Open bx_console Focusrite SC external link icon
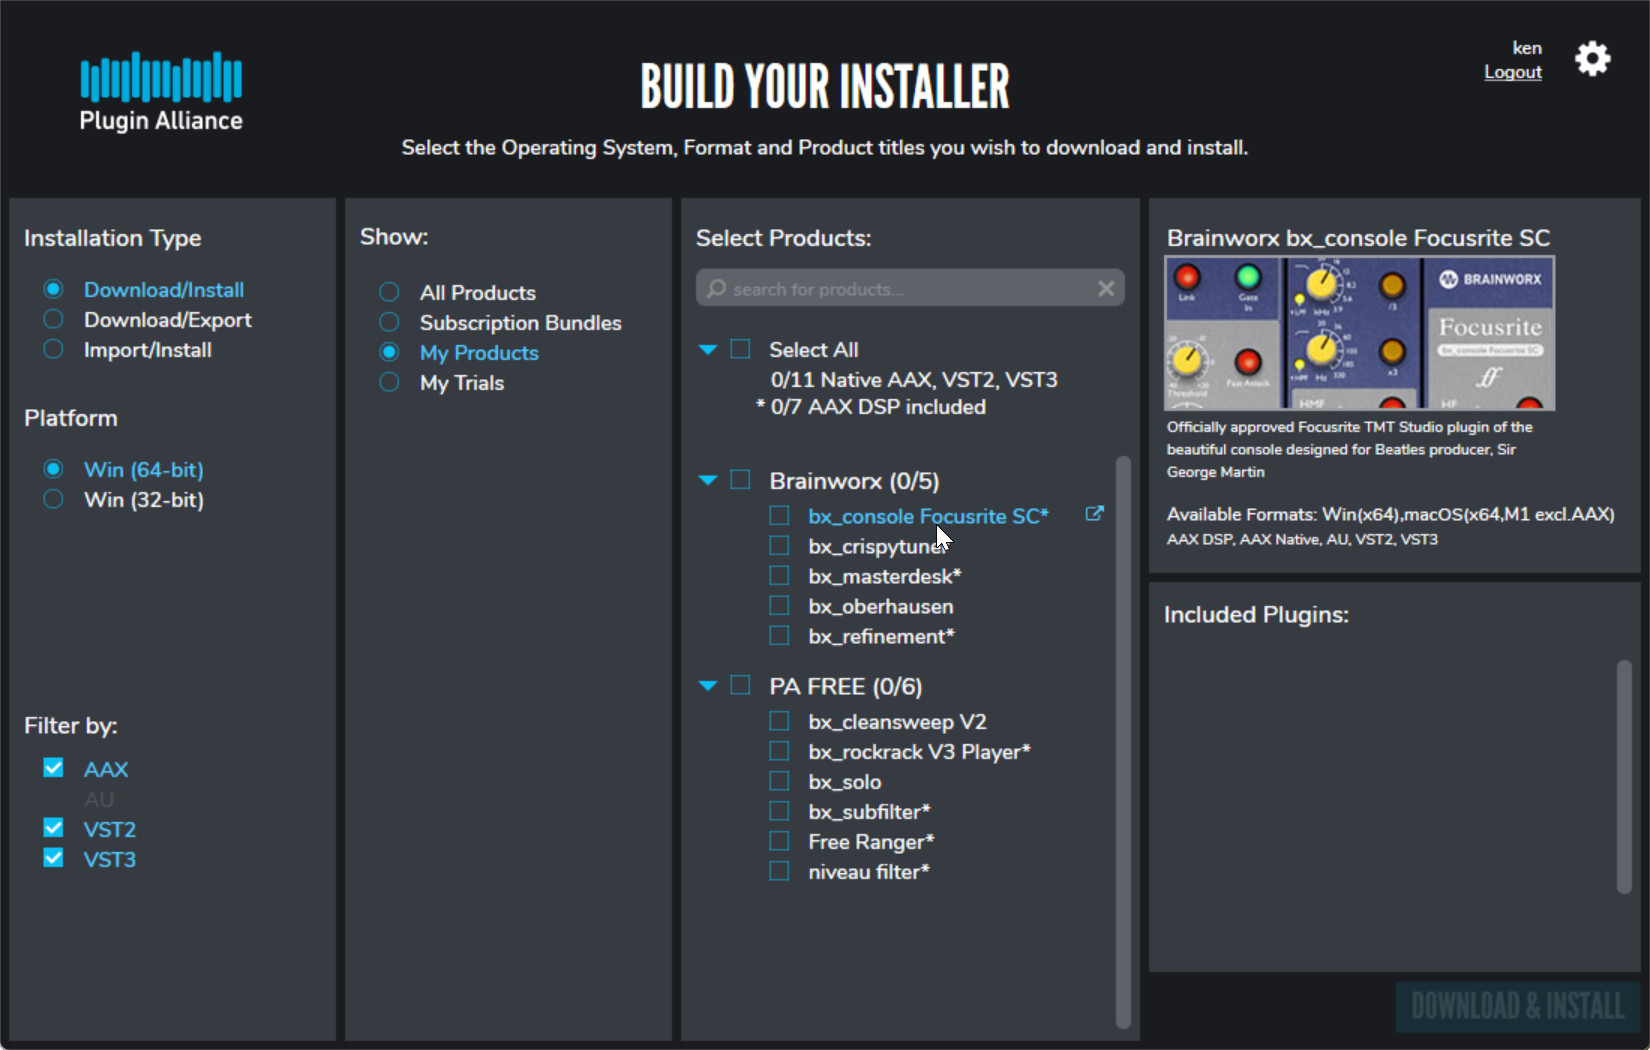1650x1050 pixels. [1095, 514]
